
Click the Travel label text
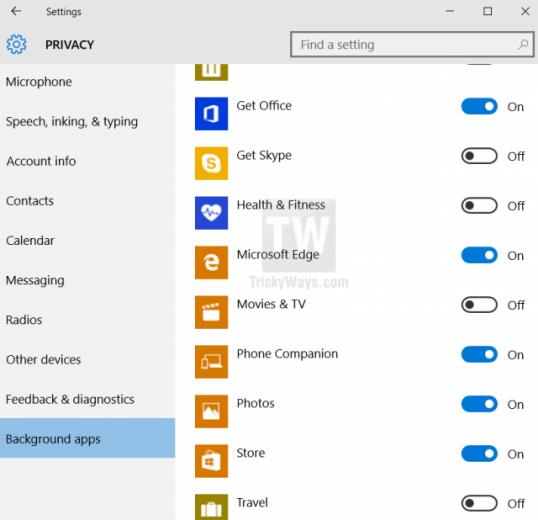coord(252,503)
